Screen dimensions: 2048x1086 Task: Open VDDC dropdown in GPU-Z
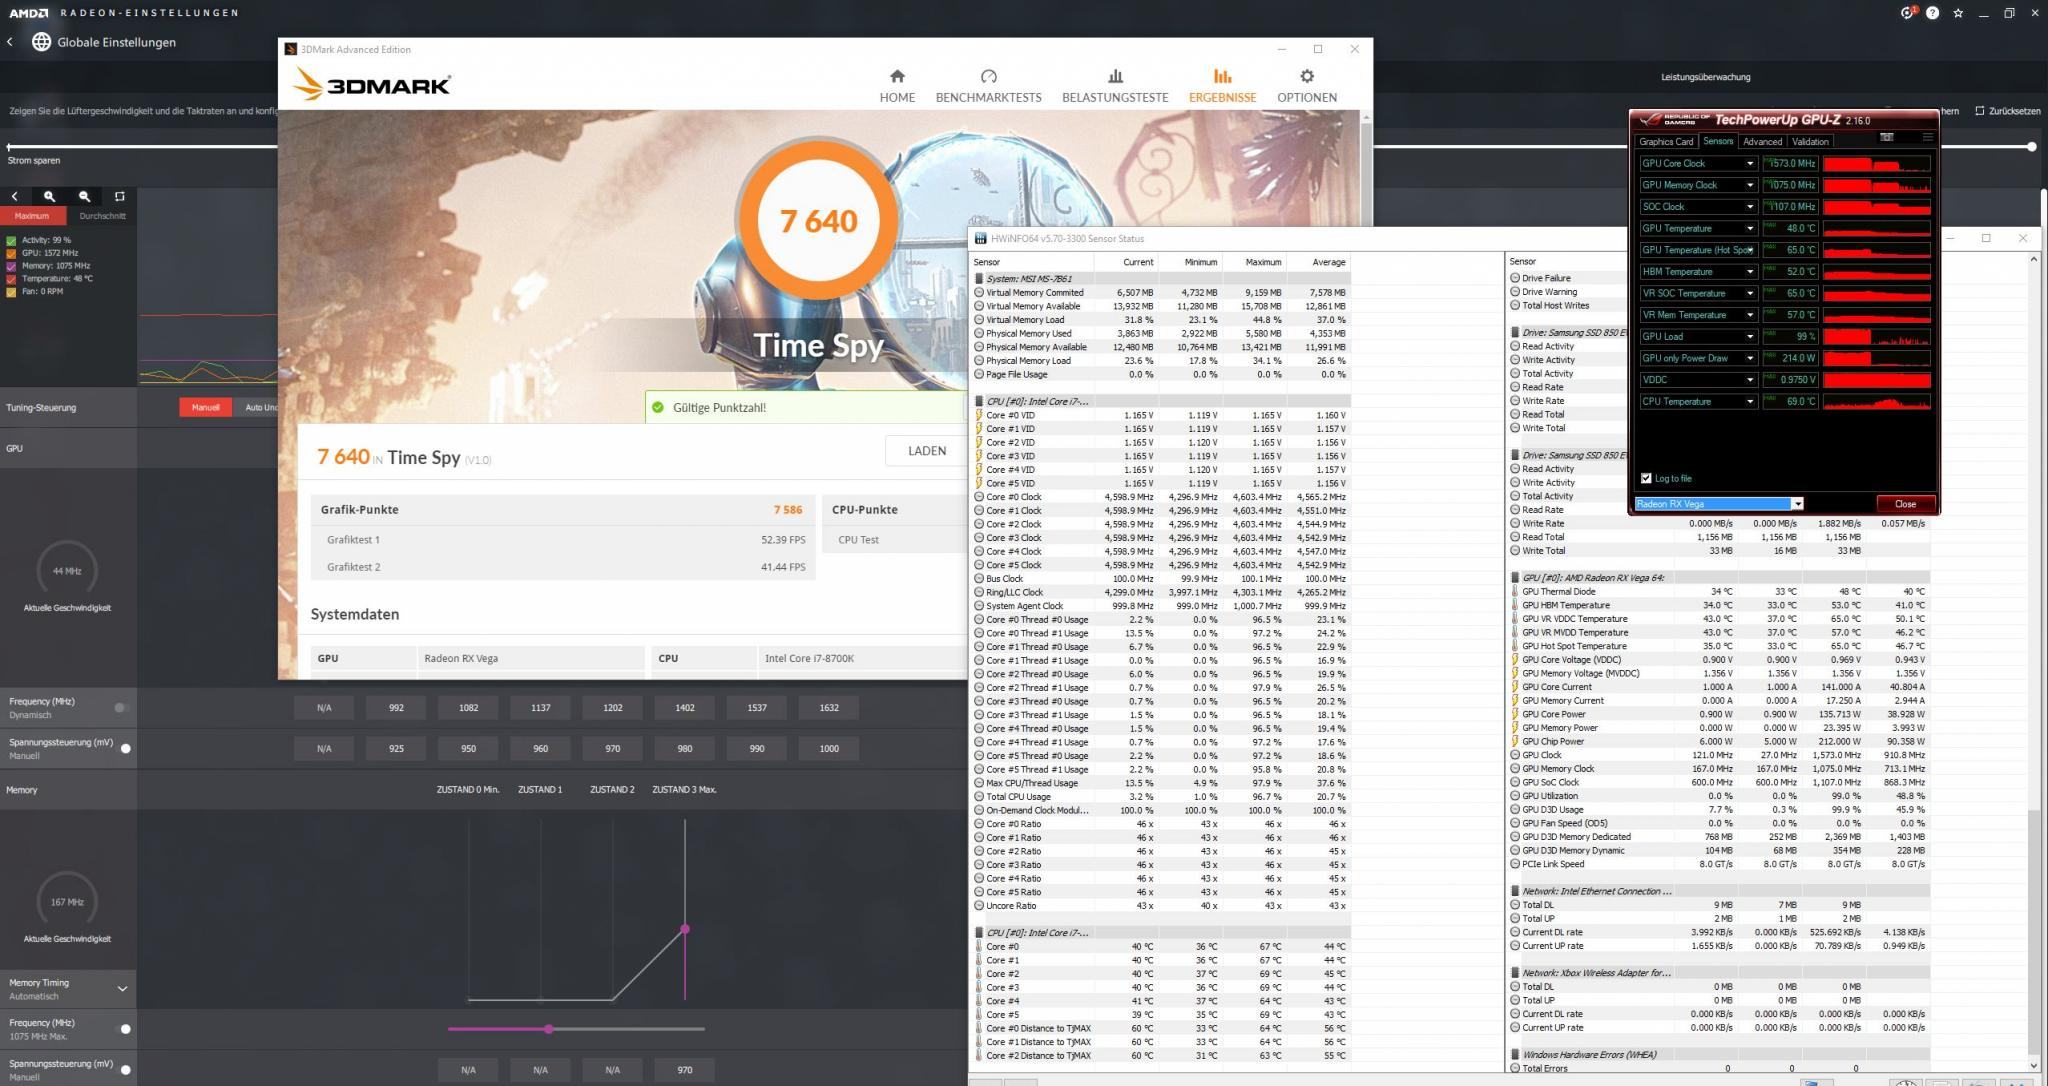tap(1749, 380)
